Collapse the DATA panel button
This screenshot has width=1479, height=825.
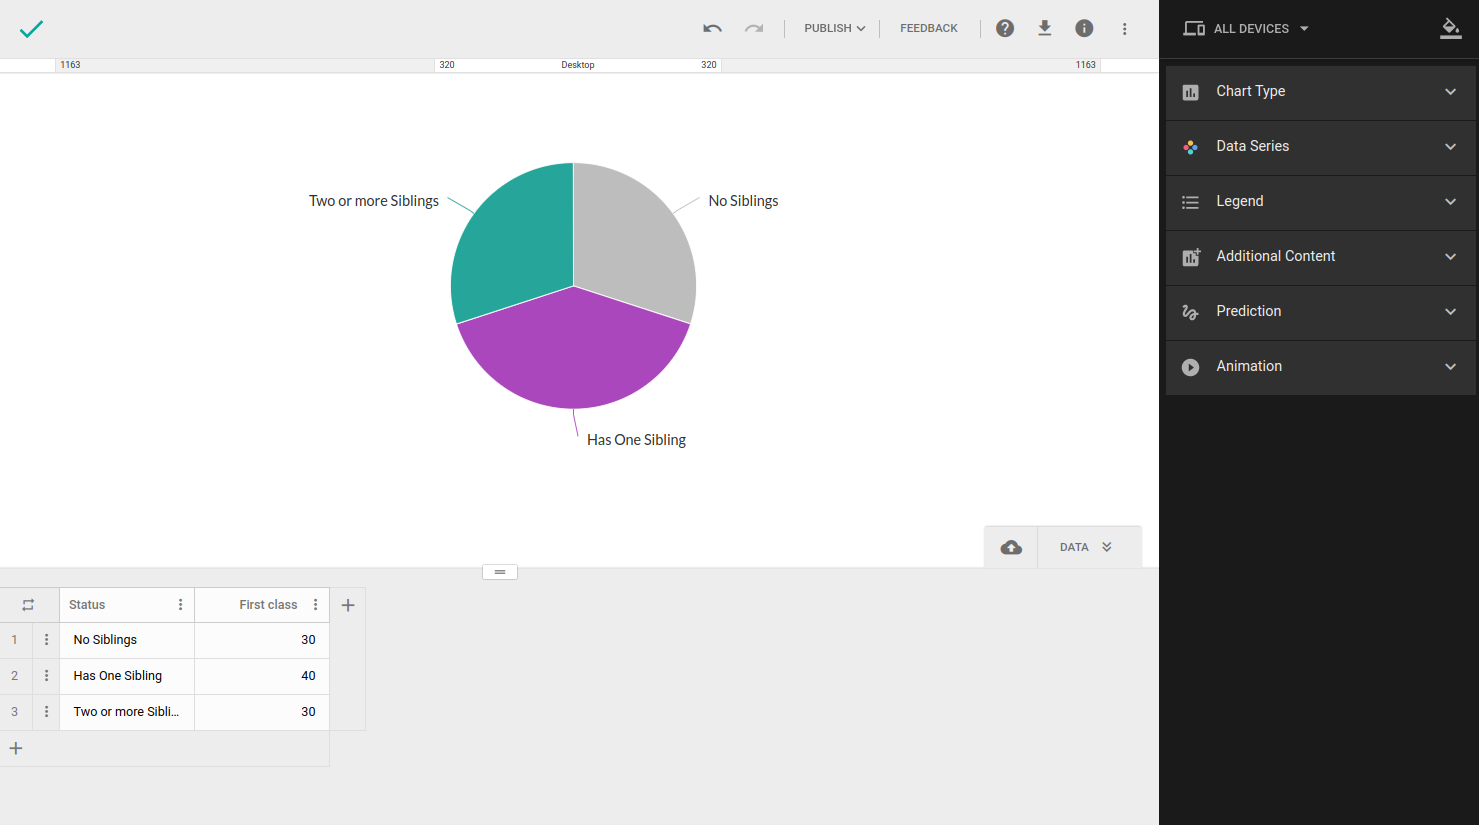(1086, 547)
